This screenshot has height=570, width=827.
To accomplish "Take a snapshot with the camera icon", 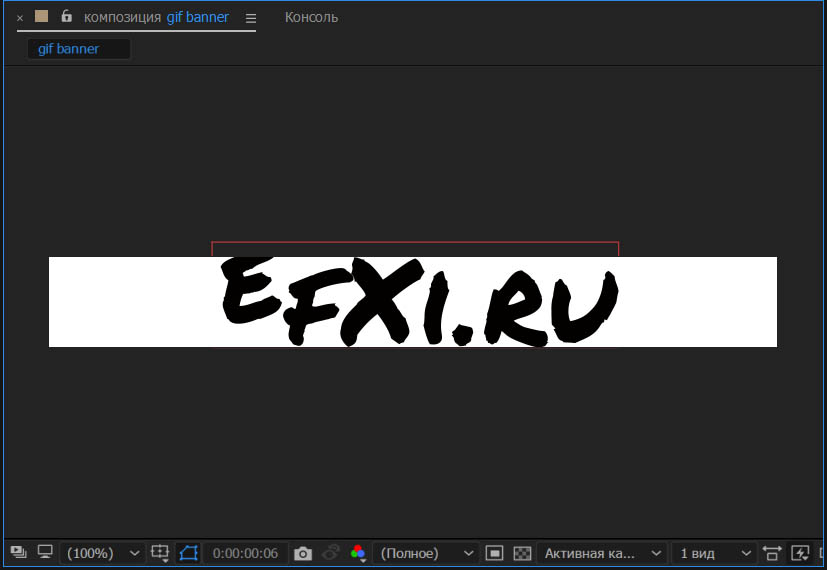I will pyautogui.click(x=303, y=554).
